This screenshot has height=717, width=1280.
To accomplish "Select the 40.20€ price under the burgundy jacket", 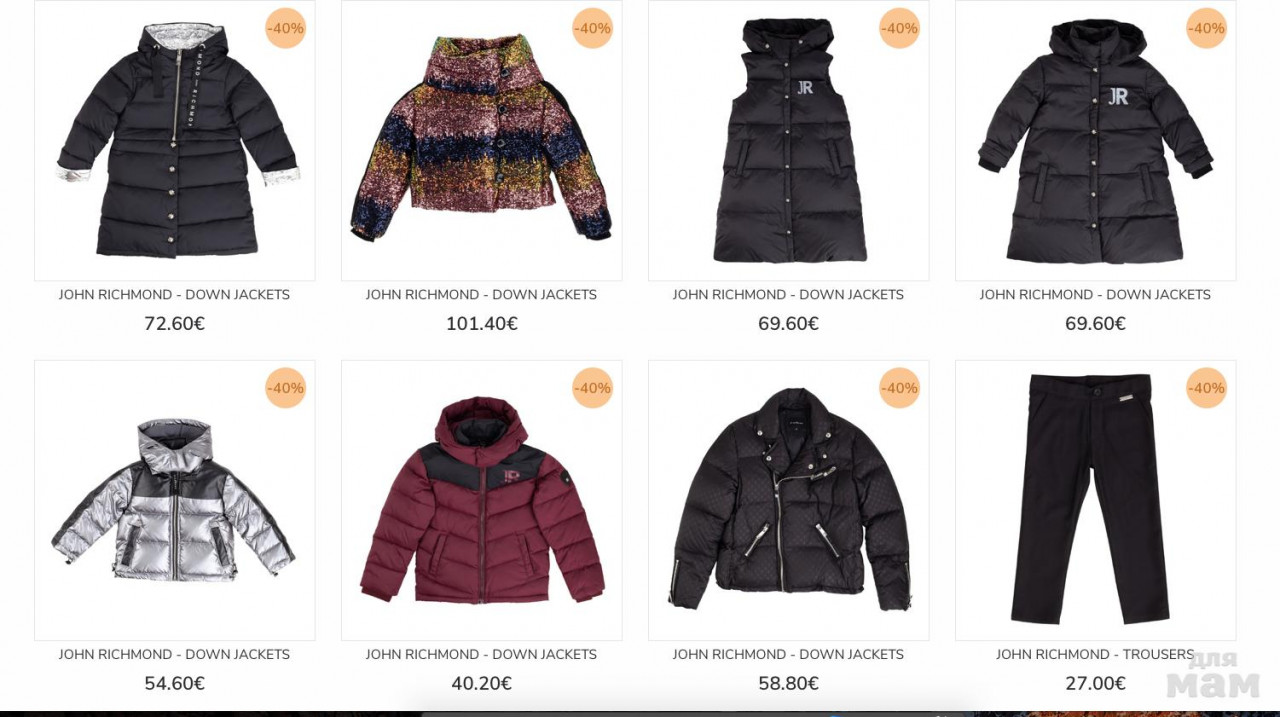I will coord(481,684).
